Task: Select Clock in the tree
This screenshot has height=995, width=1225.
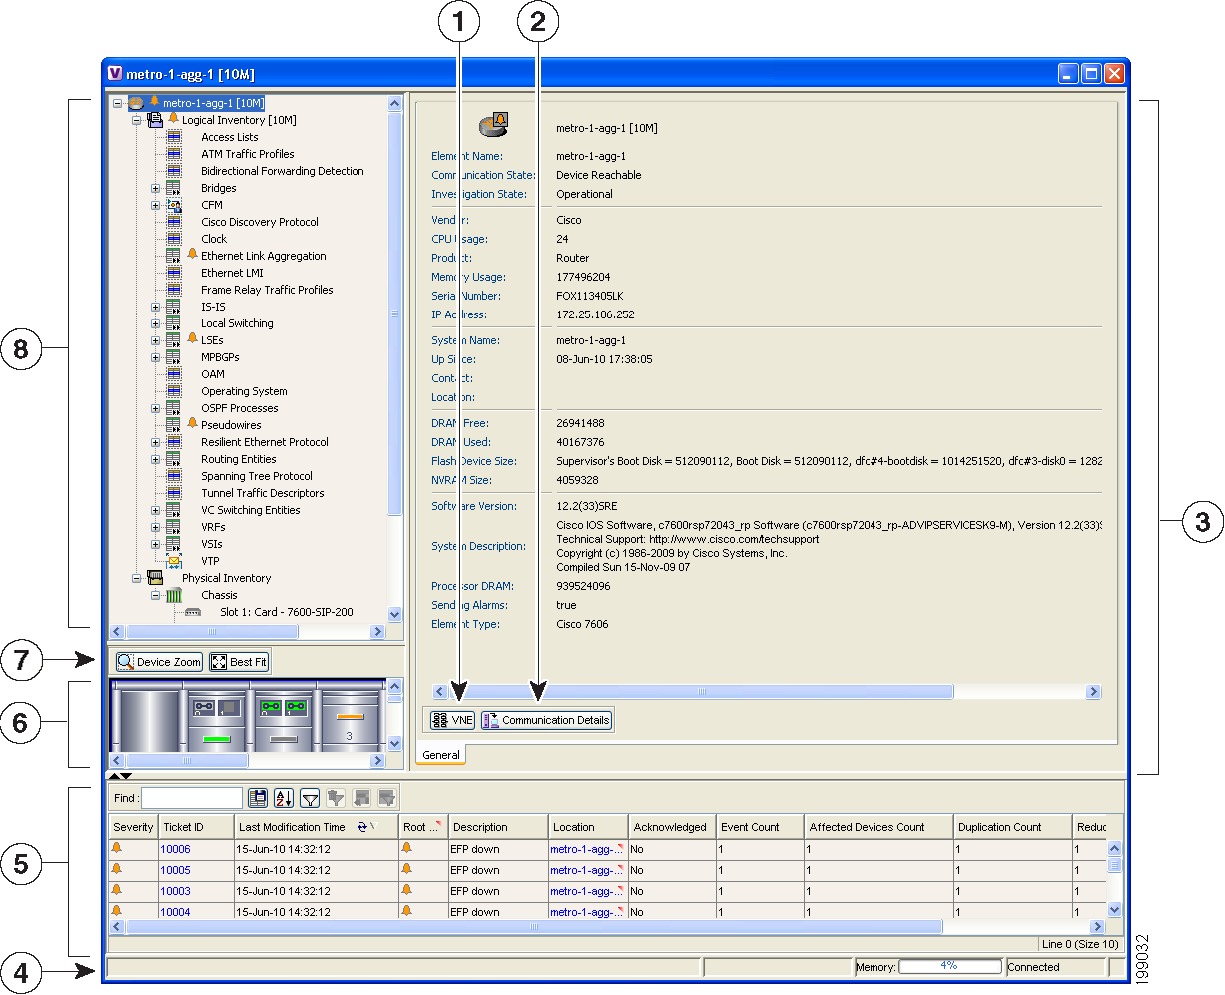Action: [x=214, y=239]
